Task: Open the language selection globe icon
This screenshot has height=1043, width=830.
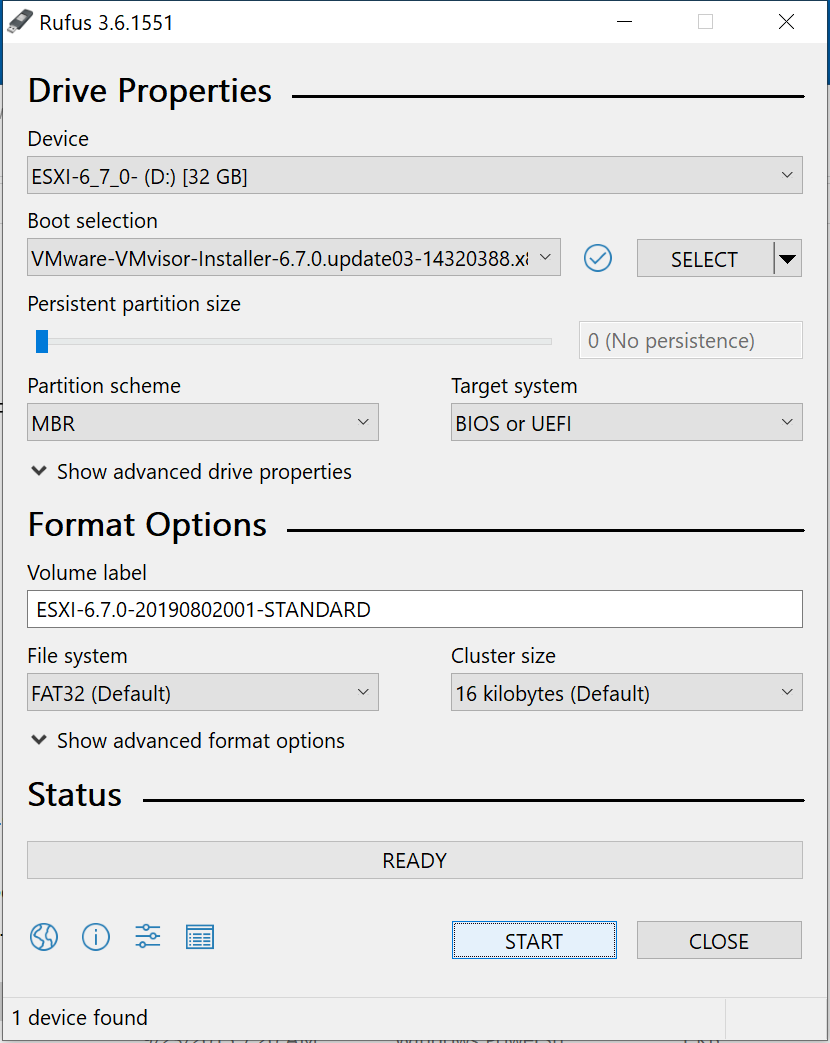Action: tap(43, 937)
